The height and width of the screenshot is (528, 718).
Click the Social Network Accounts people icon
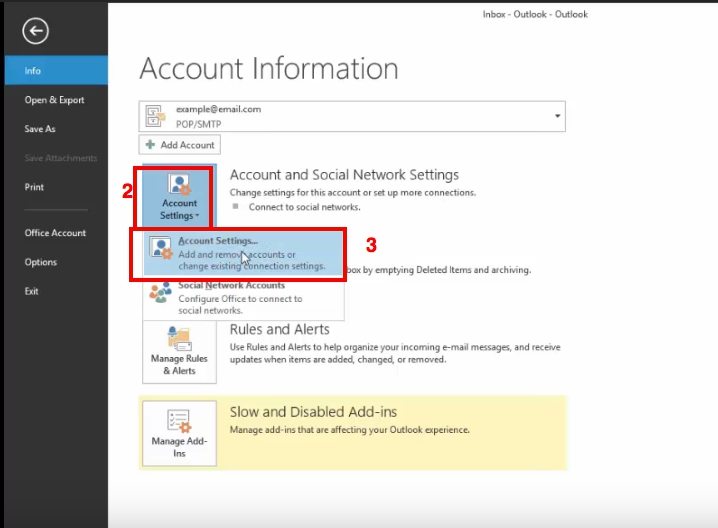[161, 293]
